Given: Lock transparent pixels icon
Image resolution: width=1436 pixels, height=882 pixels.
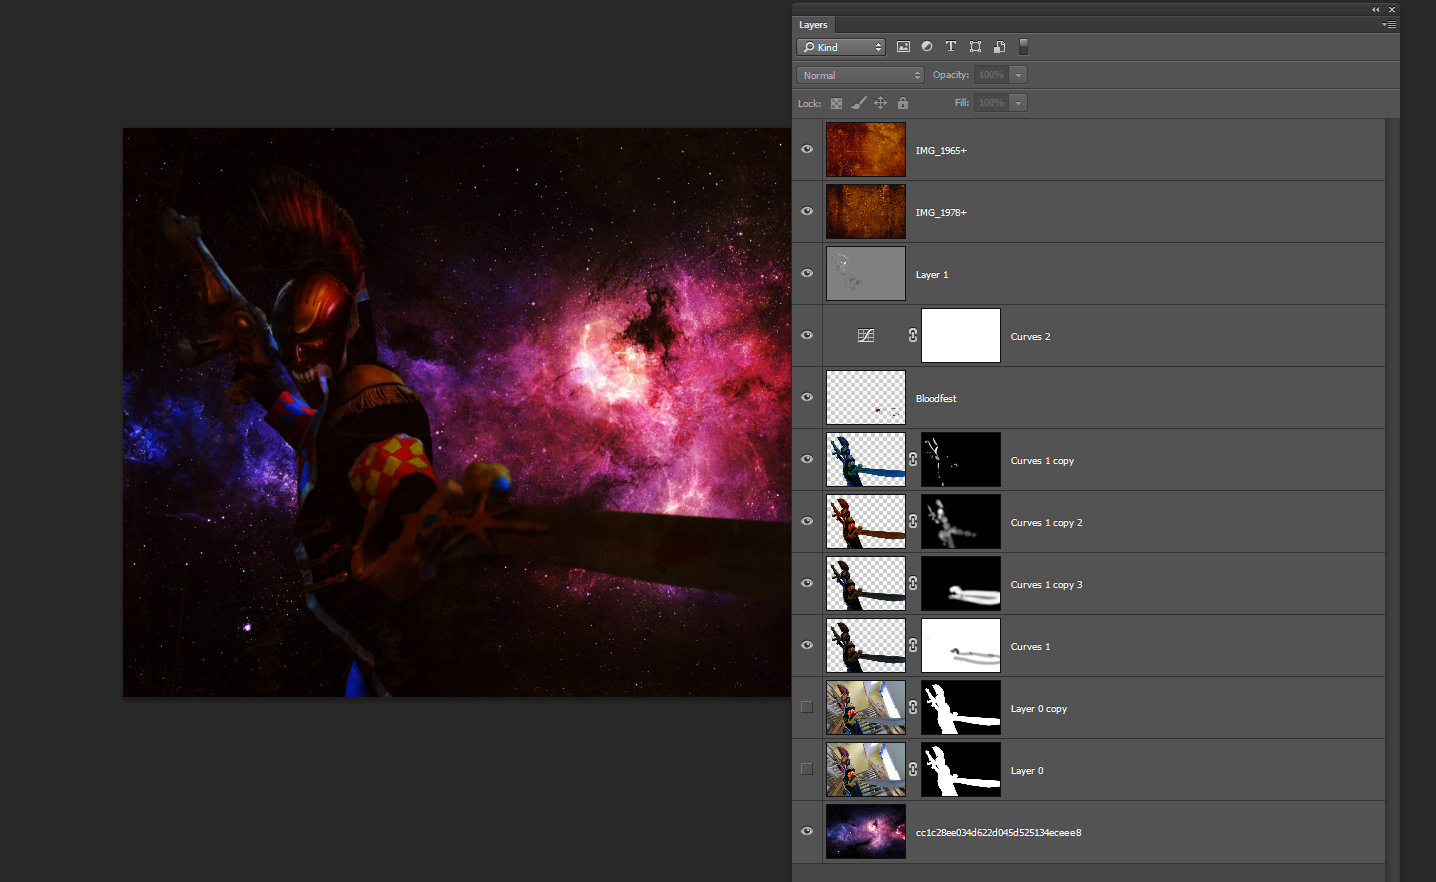Looking at the screenshot, I should pos(836,103).
